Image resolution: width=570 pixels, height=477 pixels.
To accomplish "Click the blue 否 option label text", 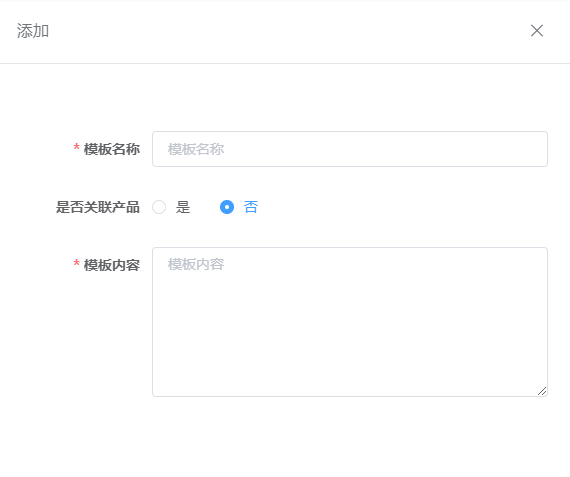I will click(251, 207).
